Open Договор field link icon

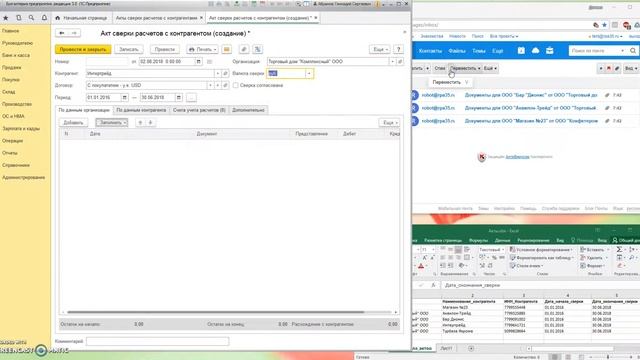(225, 85)
